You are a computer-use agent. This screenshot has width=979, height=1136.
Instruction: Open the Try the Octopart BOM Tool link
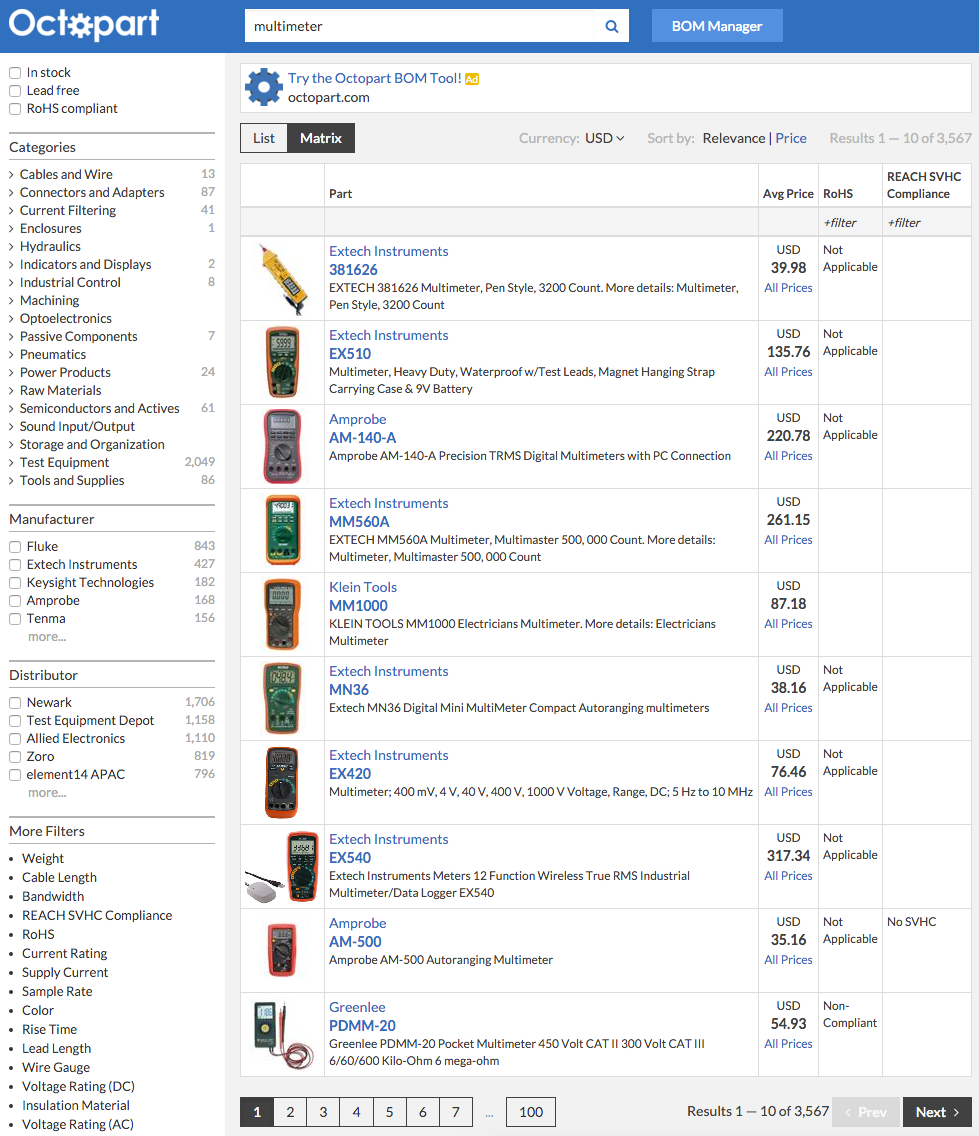pos(375,78)
